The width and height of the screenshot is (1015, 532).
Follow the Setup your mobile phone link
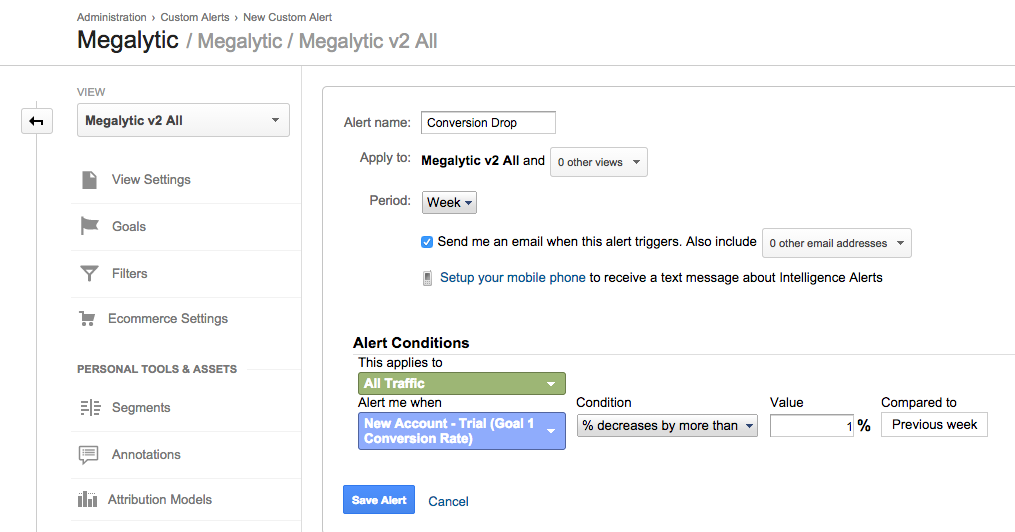click(x=512, y=278)
